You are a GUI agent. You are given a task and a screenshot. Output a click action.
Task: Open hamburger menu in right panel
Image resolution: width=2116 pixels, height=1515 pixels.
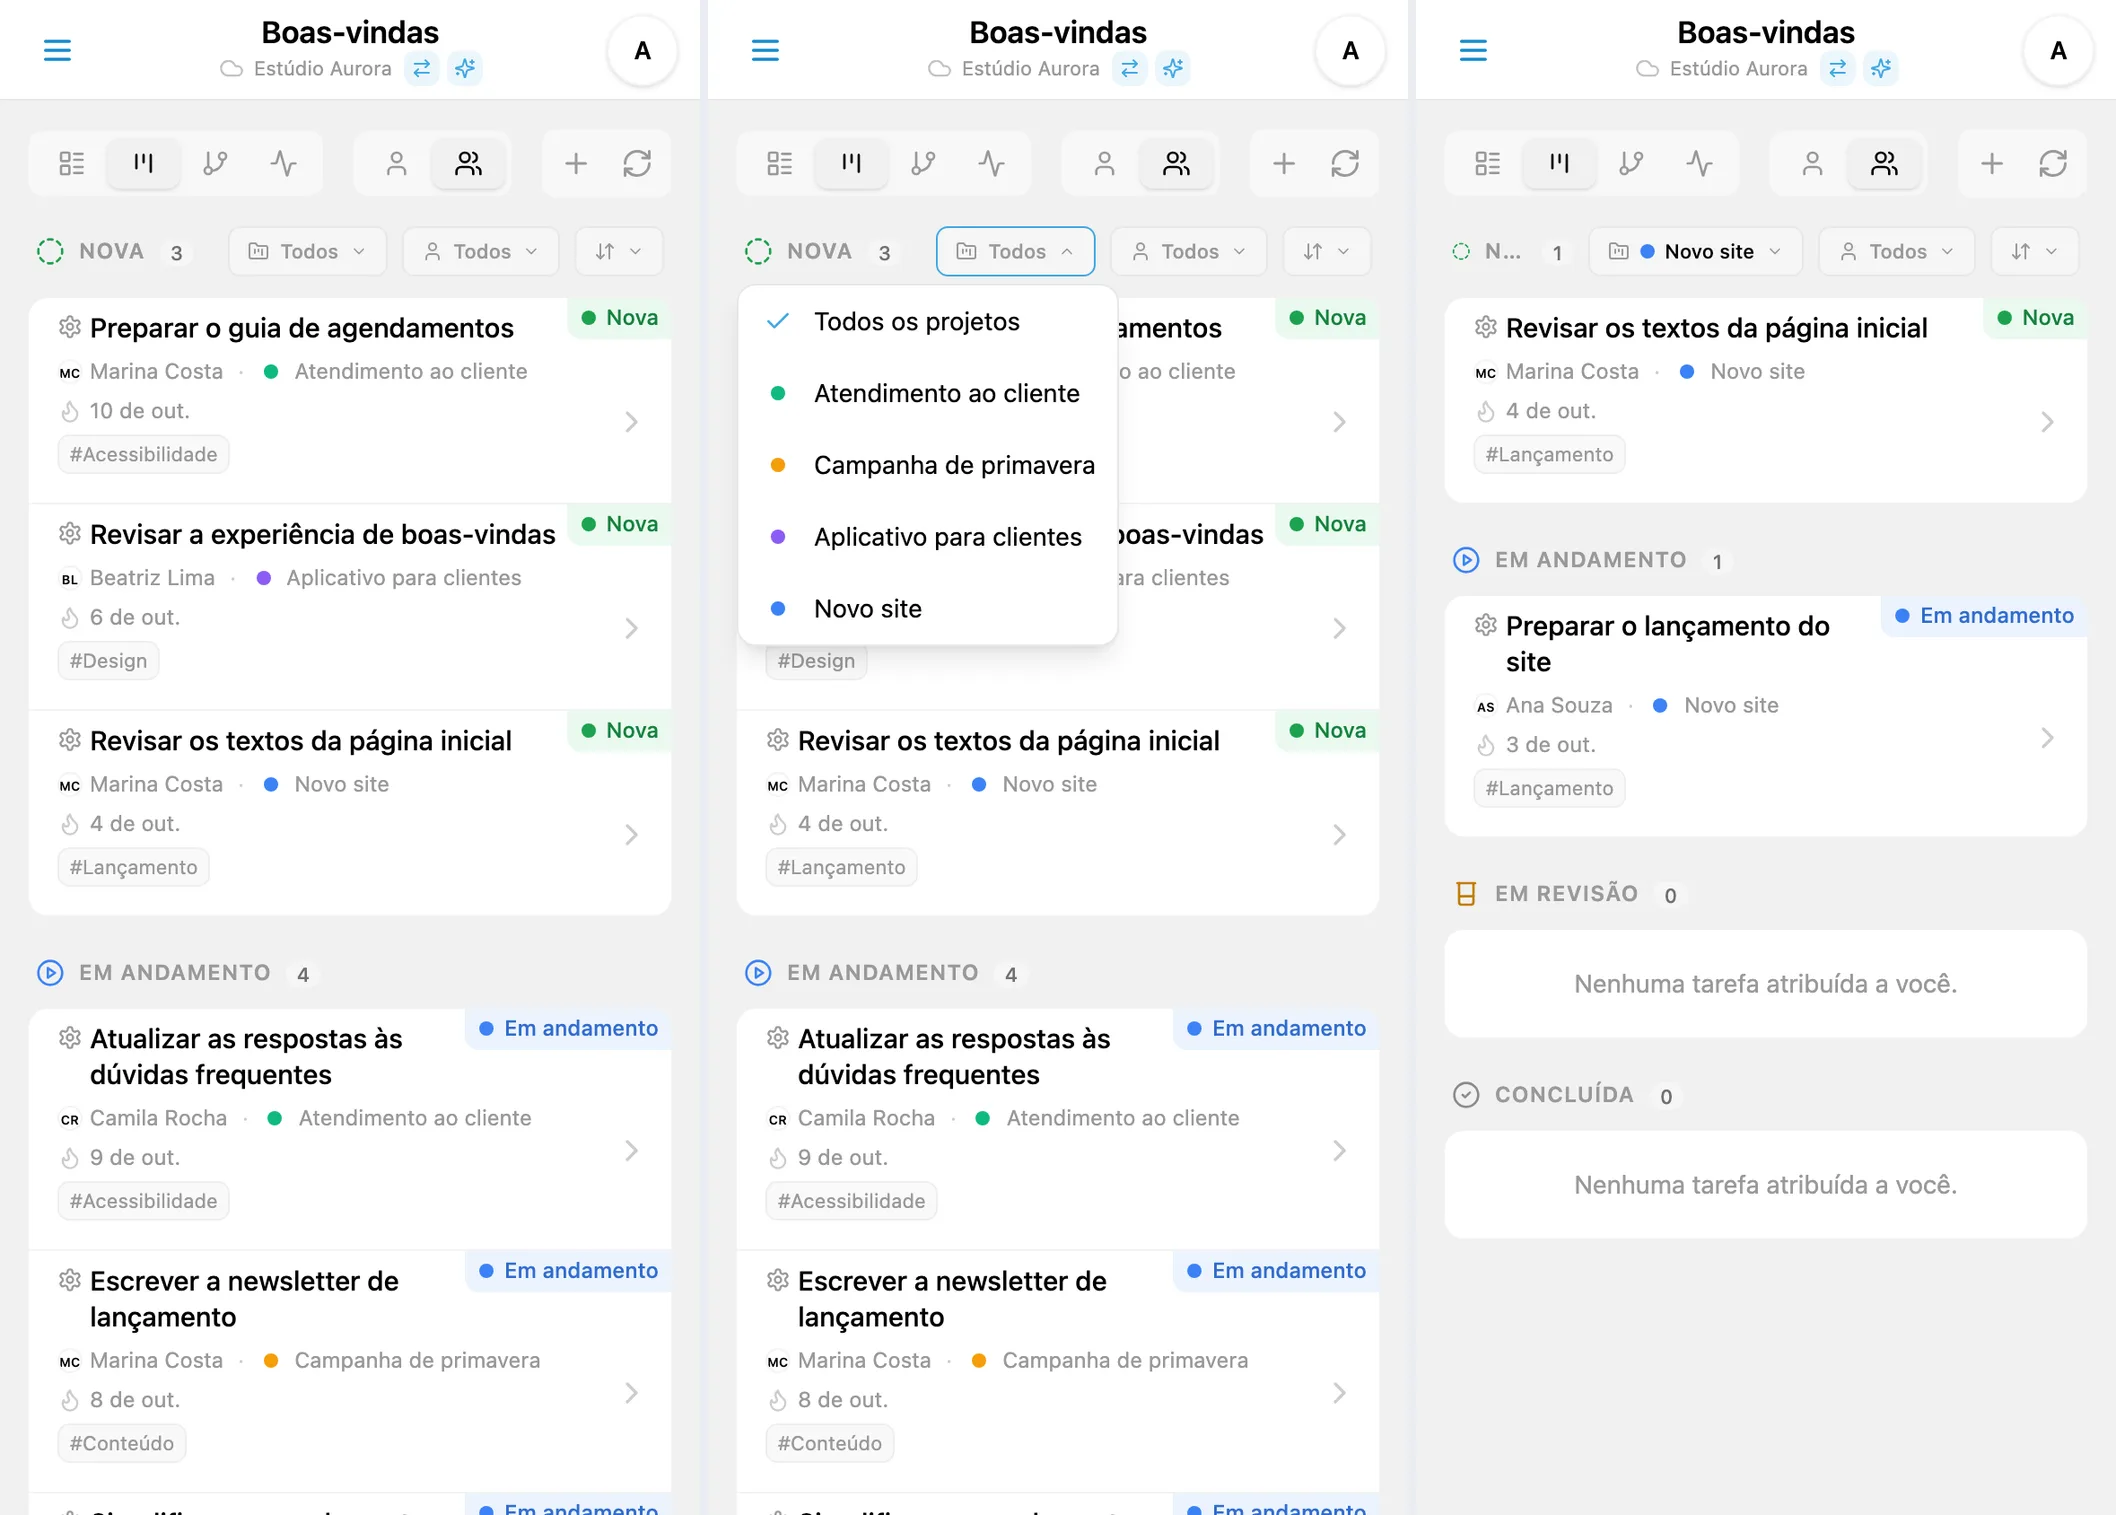pos(1473,50)
